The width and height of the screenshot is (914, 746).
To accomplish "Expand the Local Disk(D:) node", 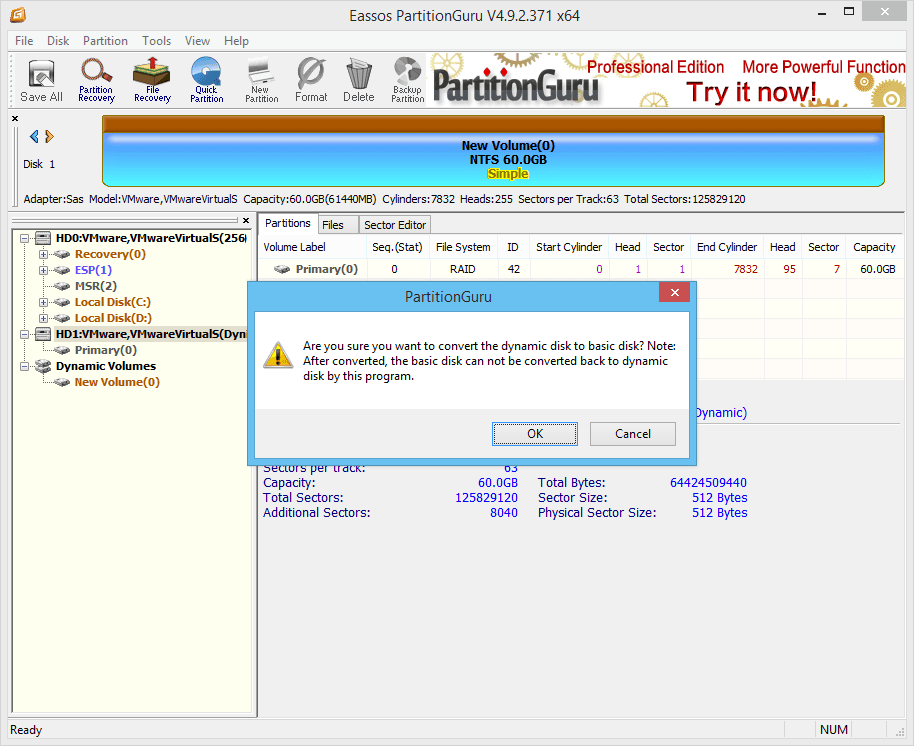I will pos(43,318).
